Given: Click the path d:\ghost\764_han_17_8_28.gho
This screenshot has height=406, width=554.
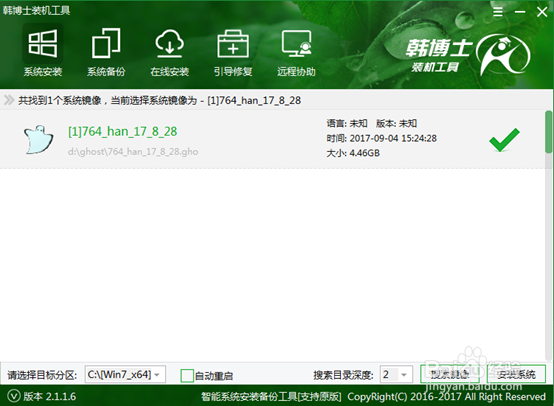Looking at the screenshot, I should click(x=133, y=152).
